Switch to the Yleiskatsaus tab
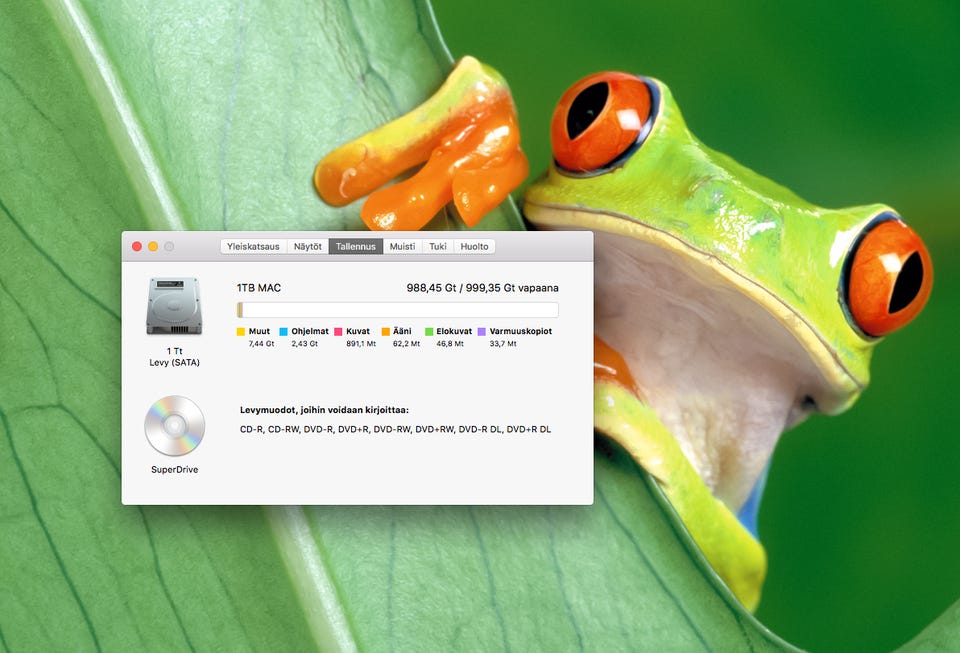The height and width of the screenshot is (653, 960). 253,246
